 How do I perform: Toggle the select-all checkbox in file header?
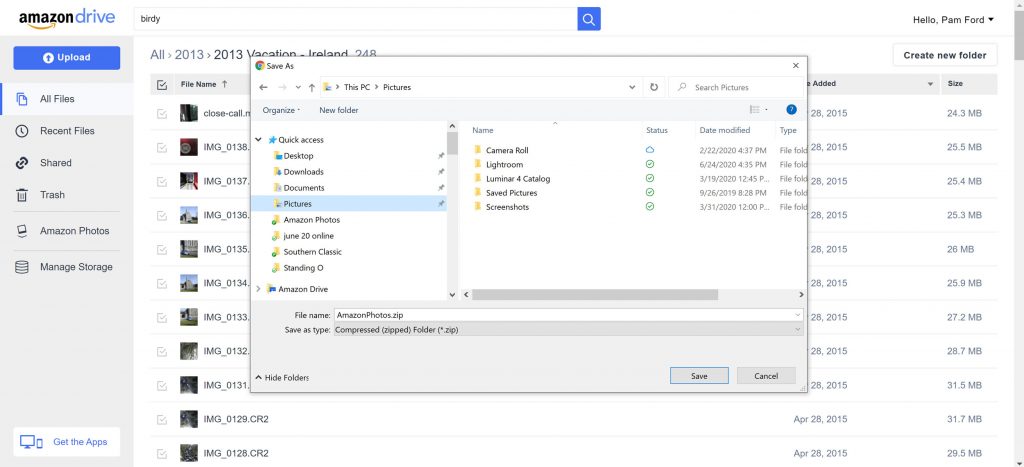click(162, 85)
